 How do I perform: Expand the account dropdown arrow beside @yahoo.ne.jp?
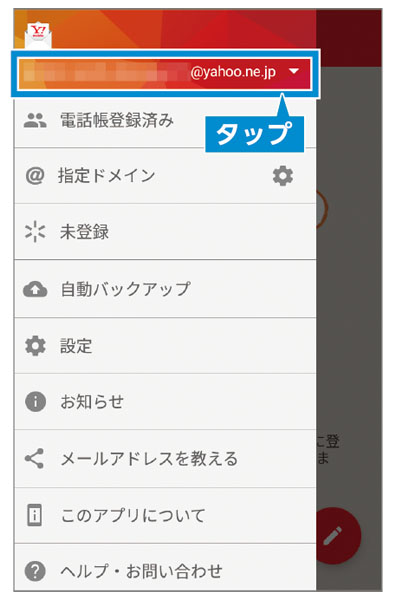(293, 71)
